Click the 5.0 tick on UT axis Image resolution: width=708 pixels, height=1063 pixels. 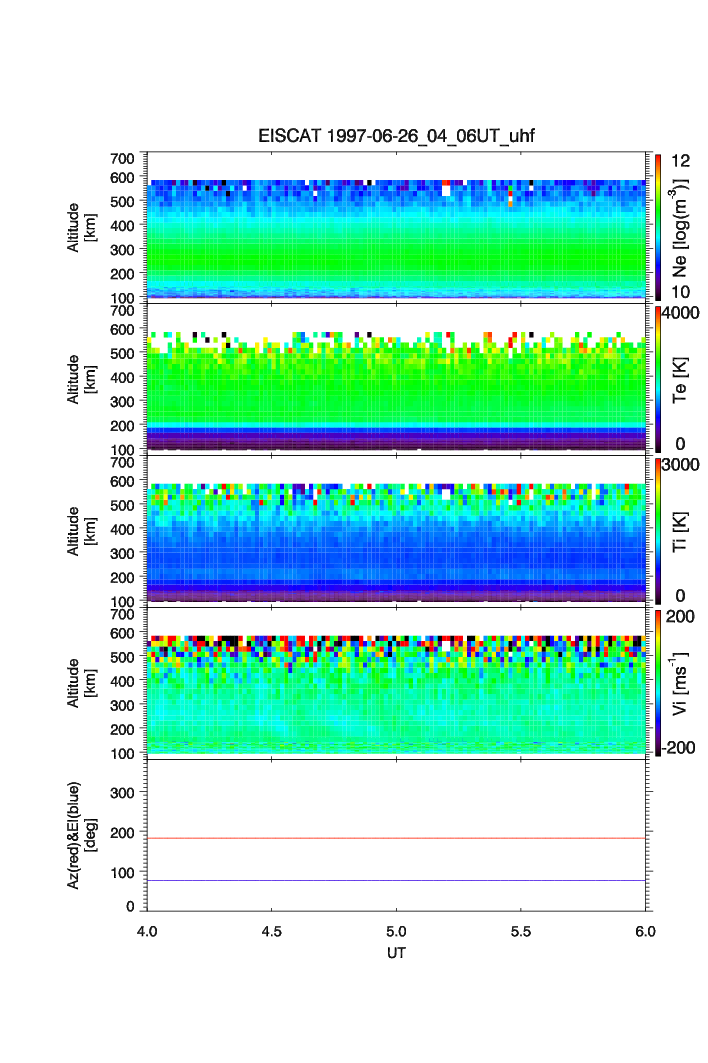pyautogui.click(x=396, y=931)
